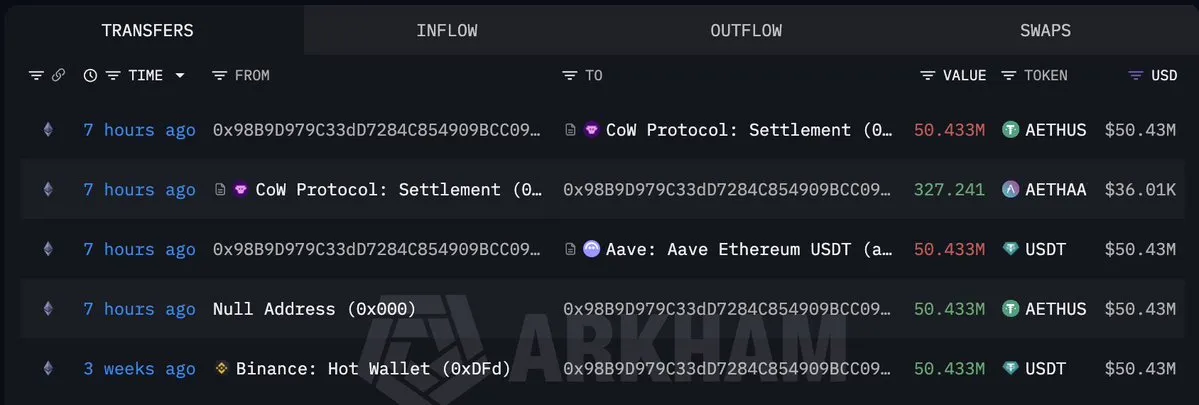Click the Binance logo icon
Image resolution: width=1199 pixels, height=405 pixels.
point(222,369)
